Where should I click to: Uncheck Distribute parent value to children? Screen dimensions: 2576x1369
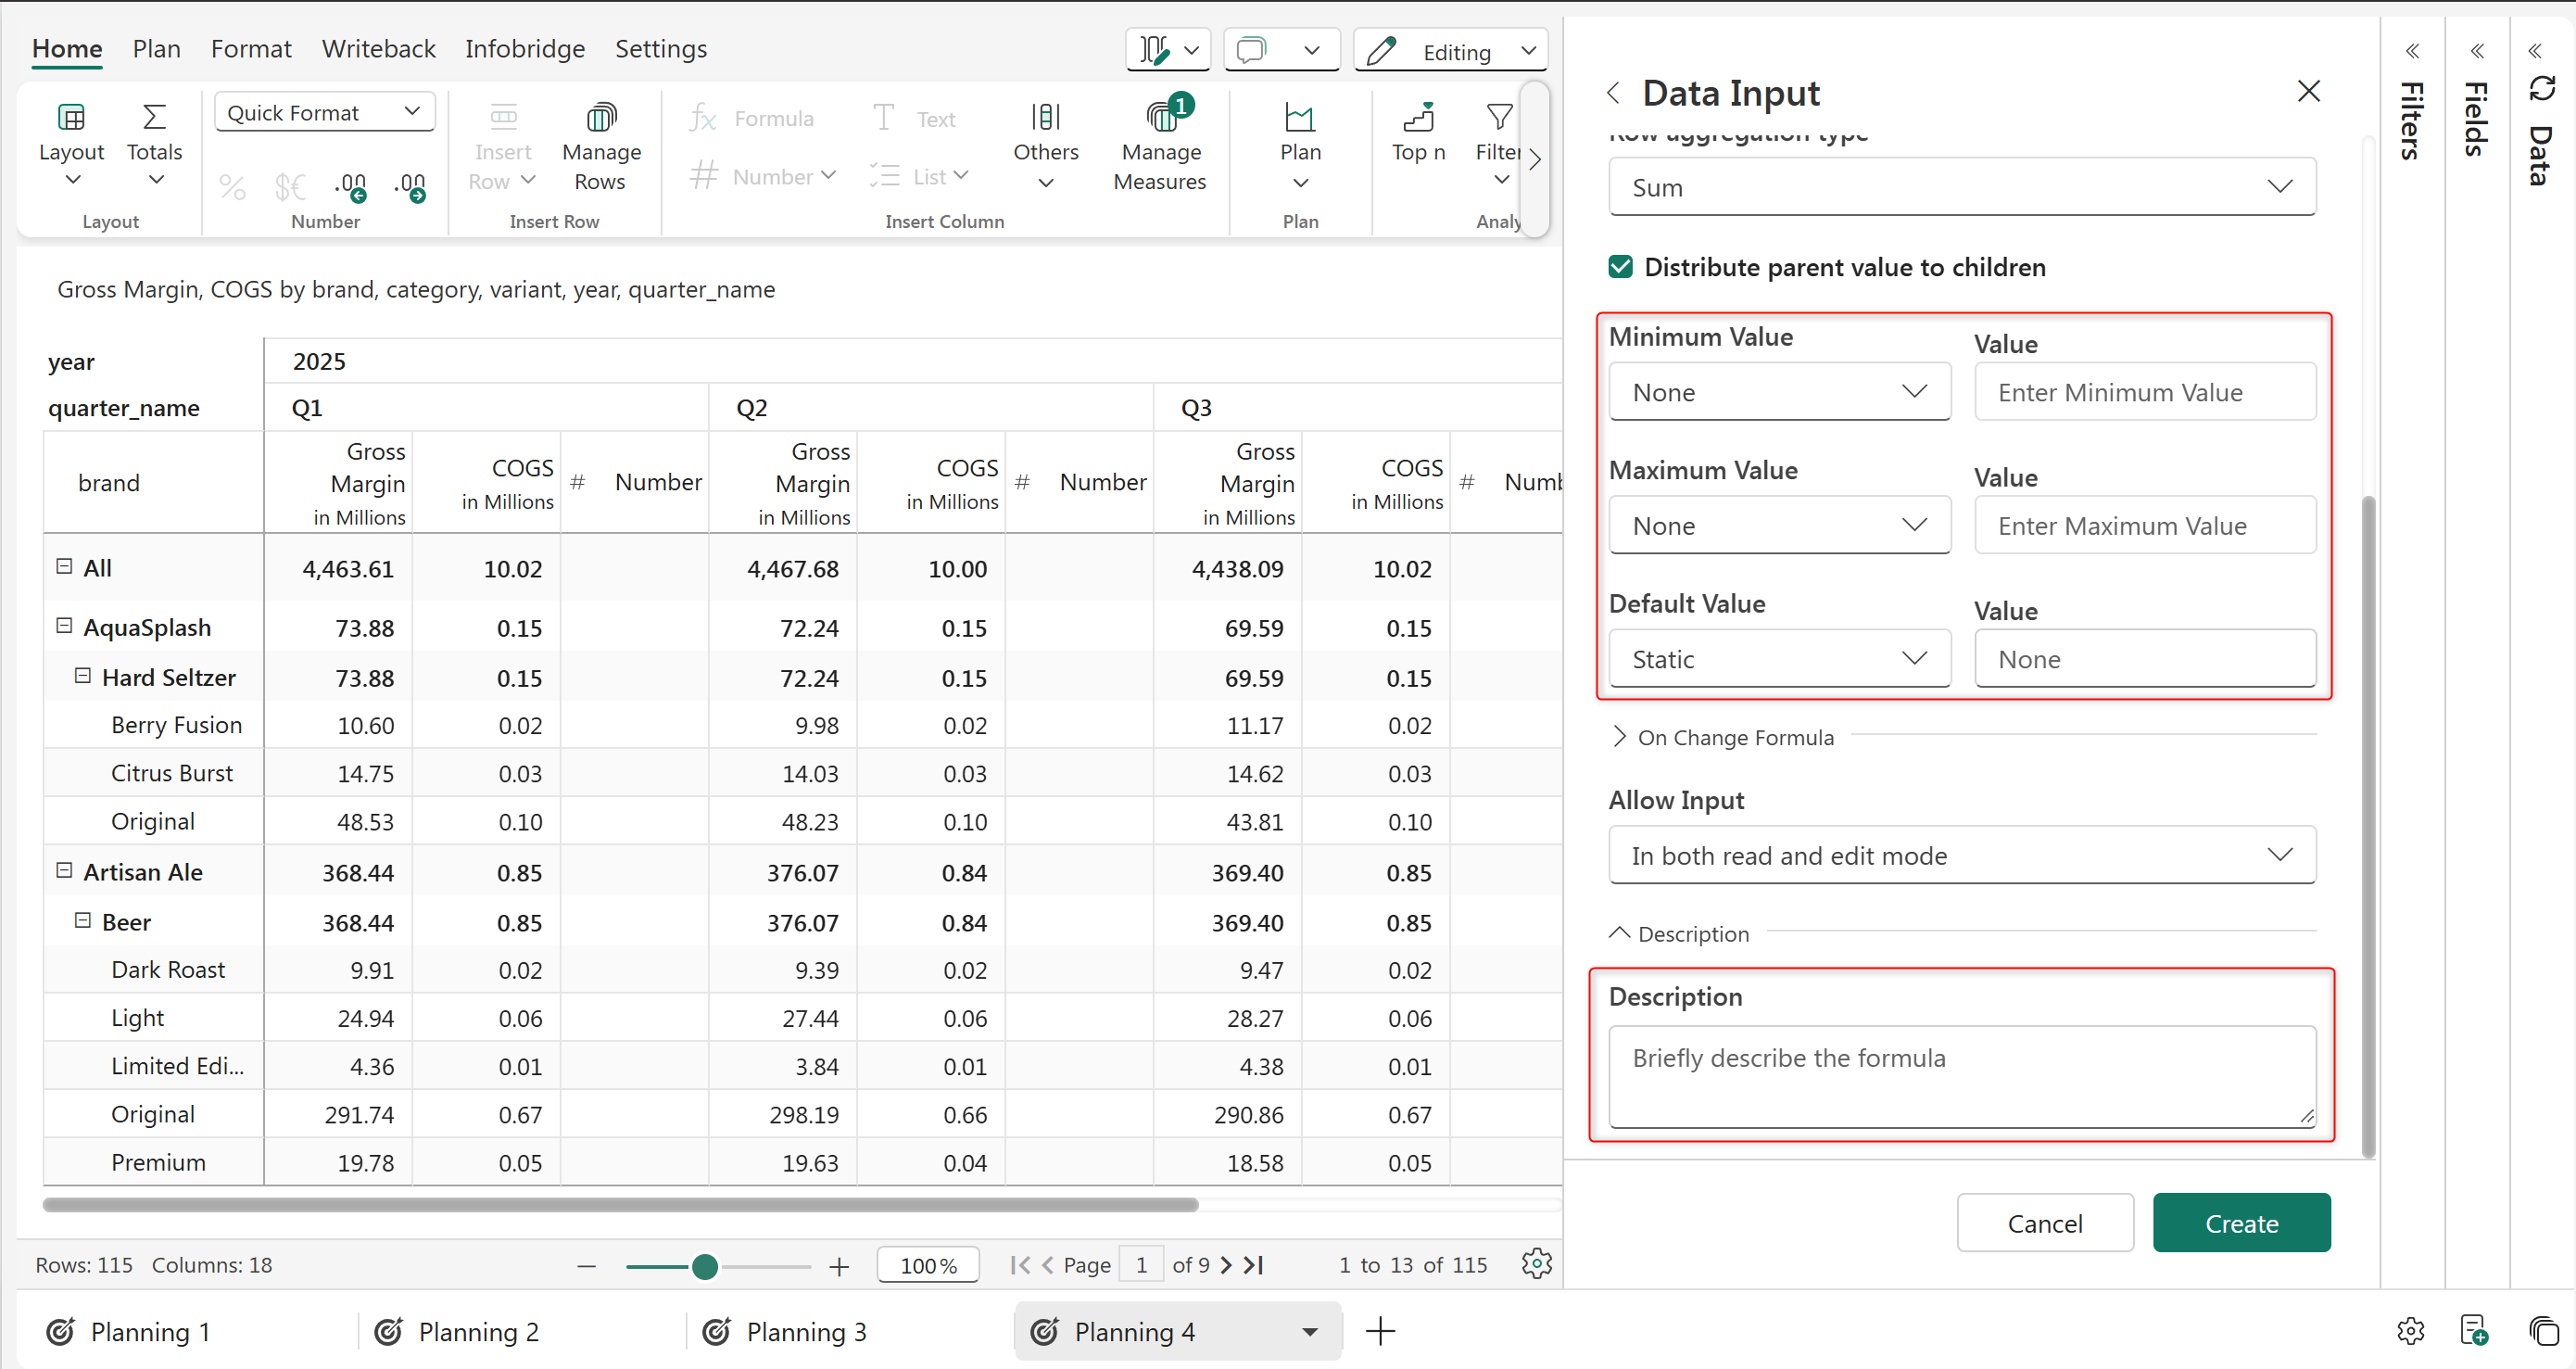point(1620,267)
